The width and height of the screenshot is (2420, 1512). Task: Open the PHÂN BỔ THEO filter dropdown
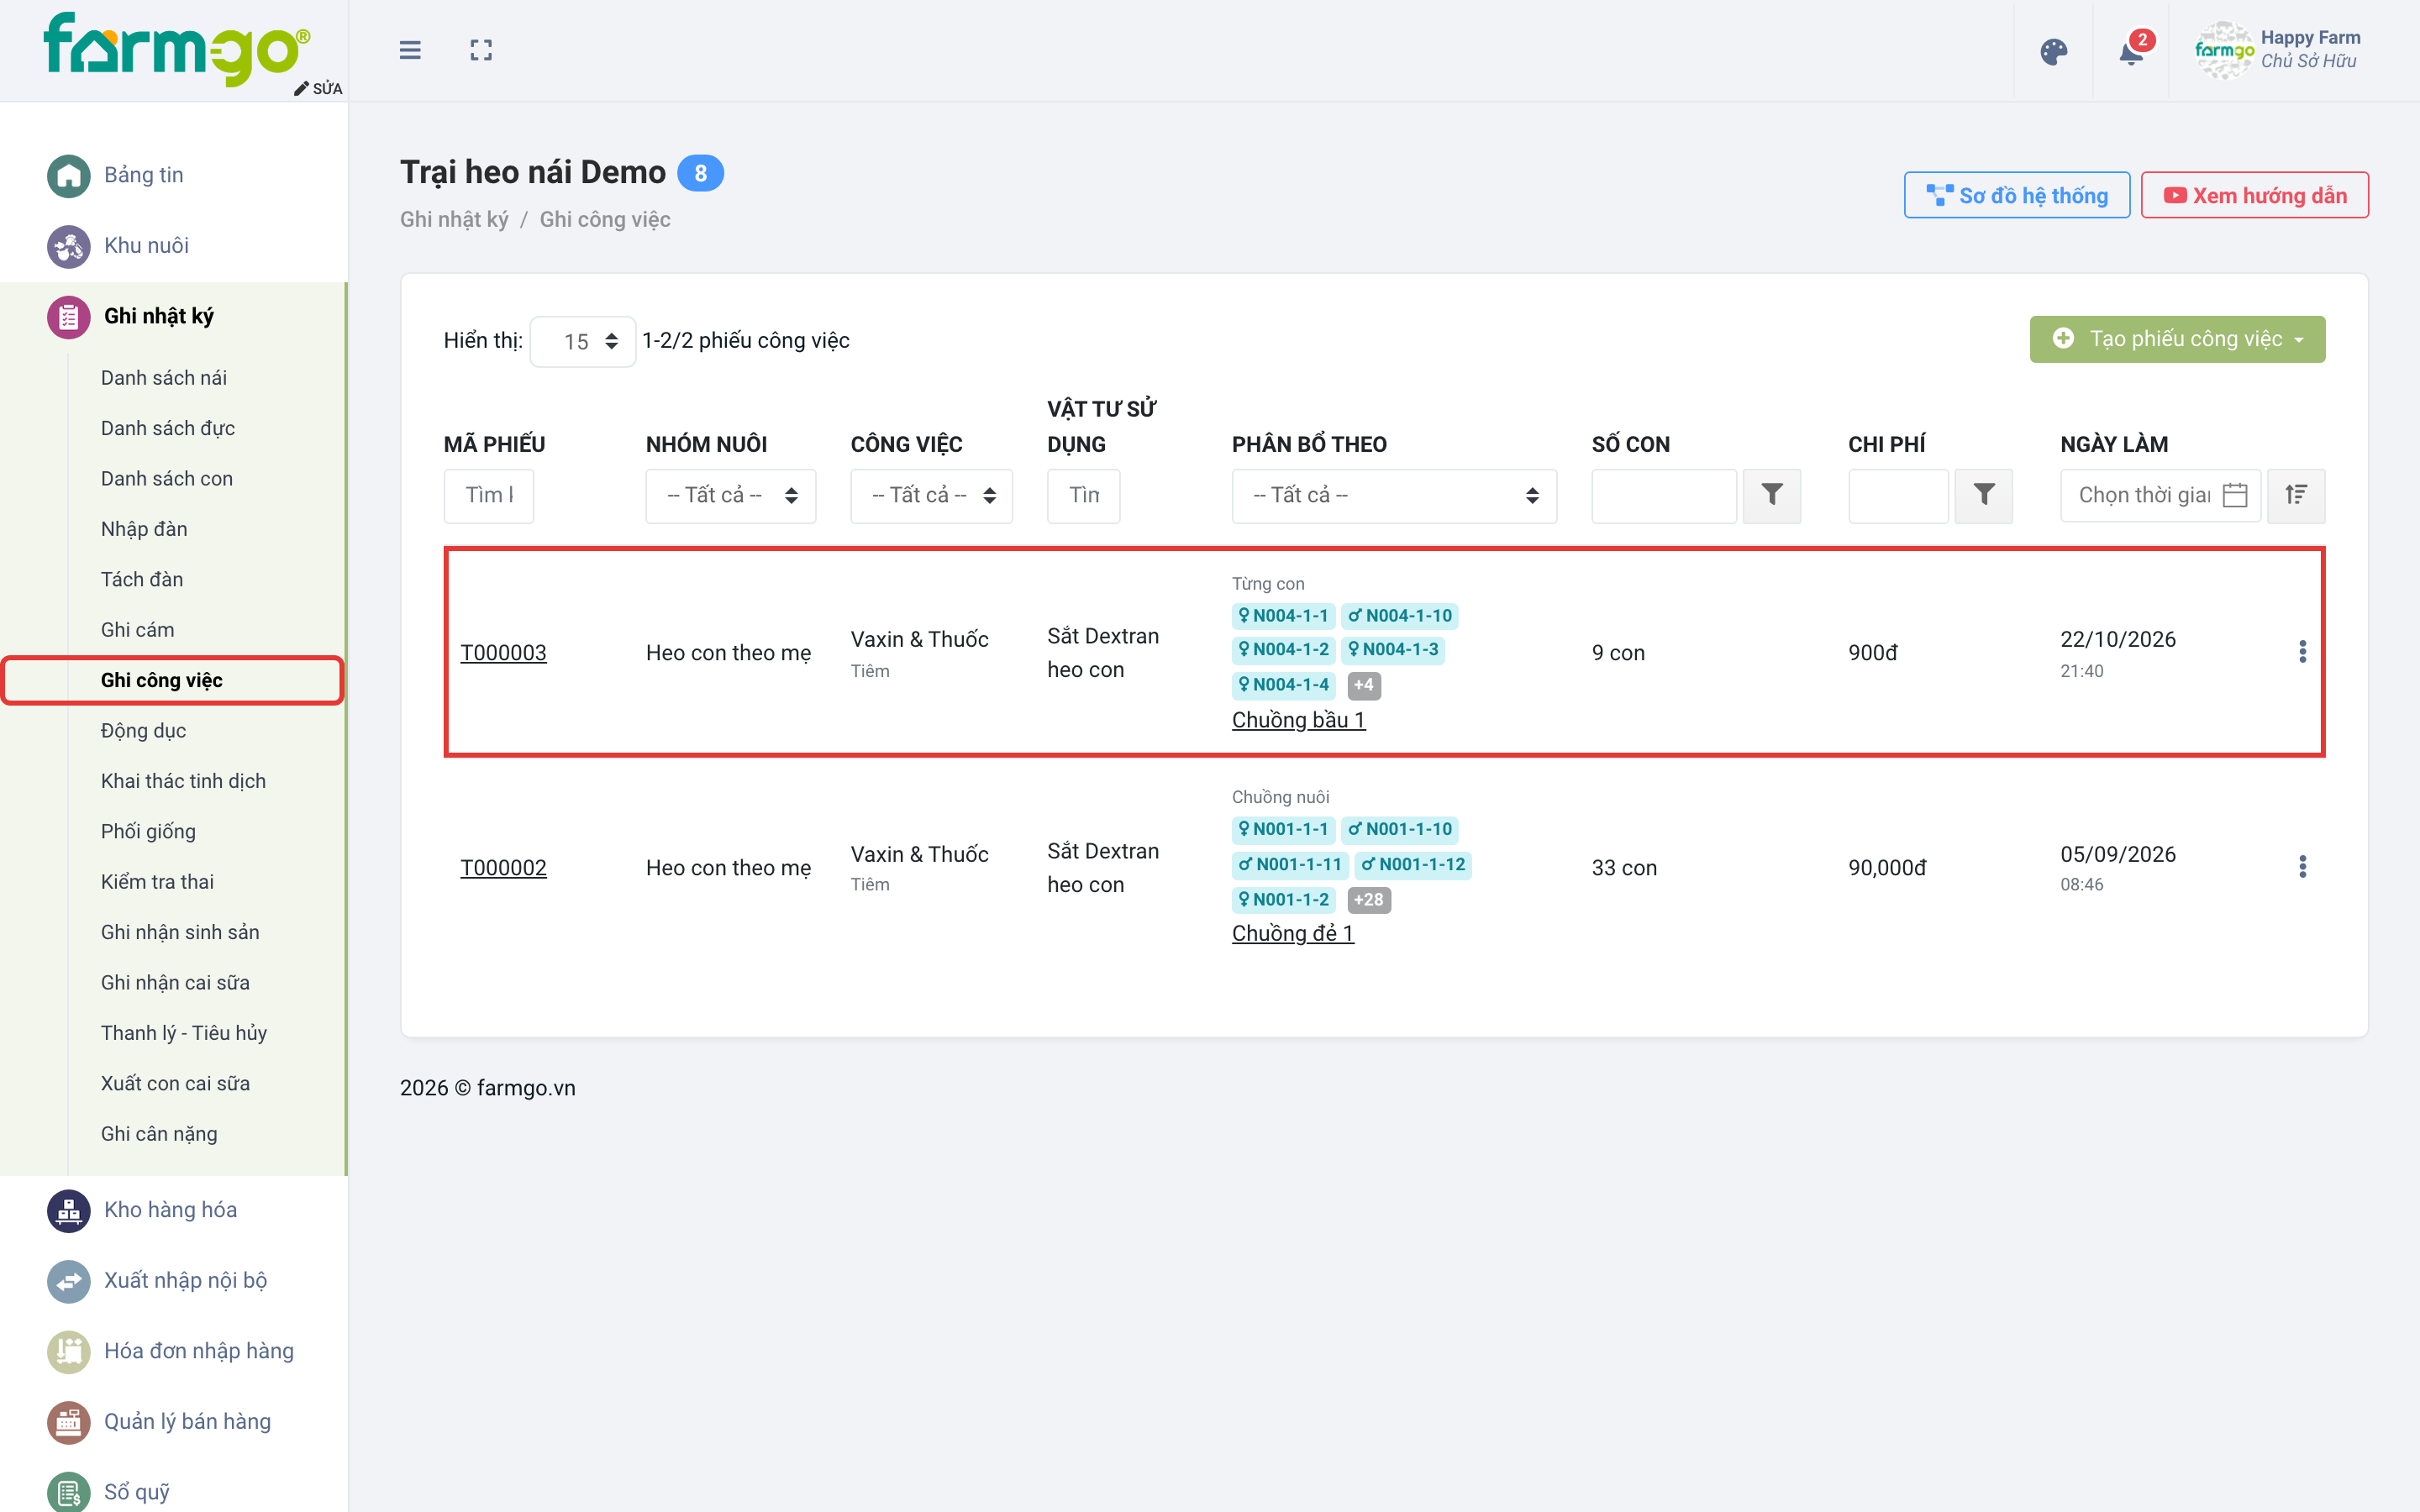1394,495
